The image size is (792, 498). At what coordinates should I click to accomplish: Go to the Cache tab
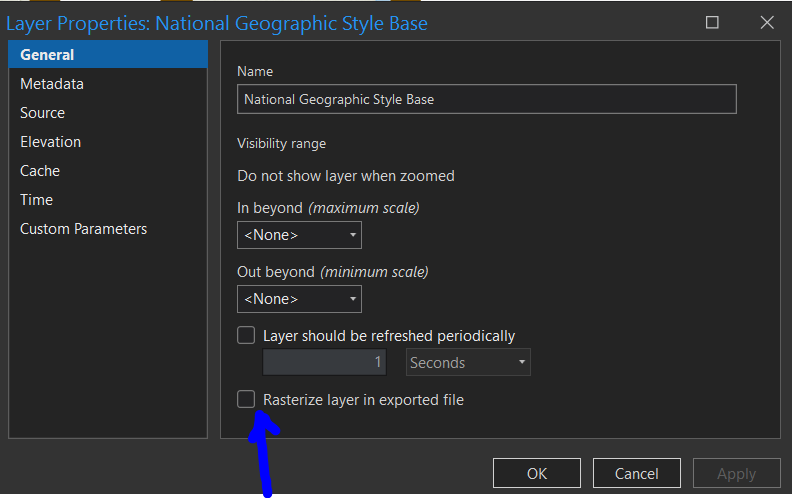[40, 171]
